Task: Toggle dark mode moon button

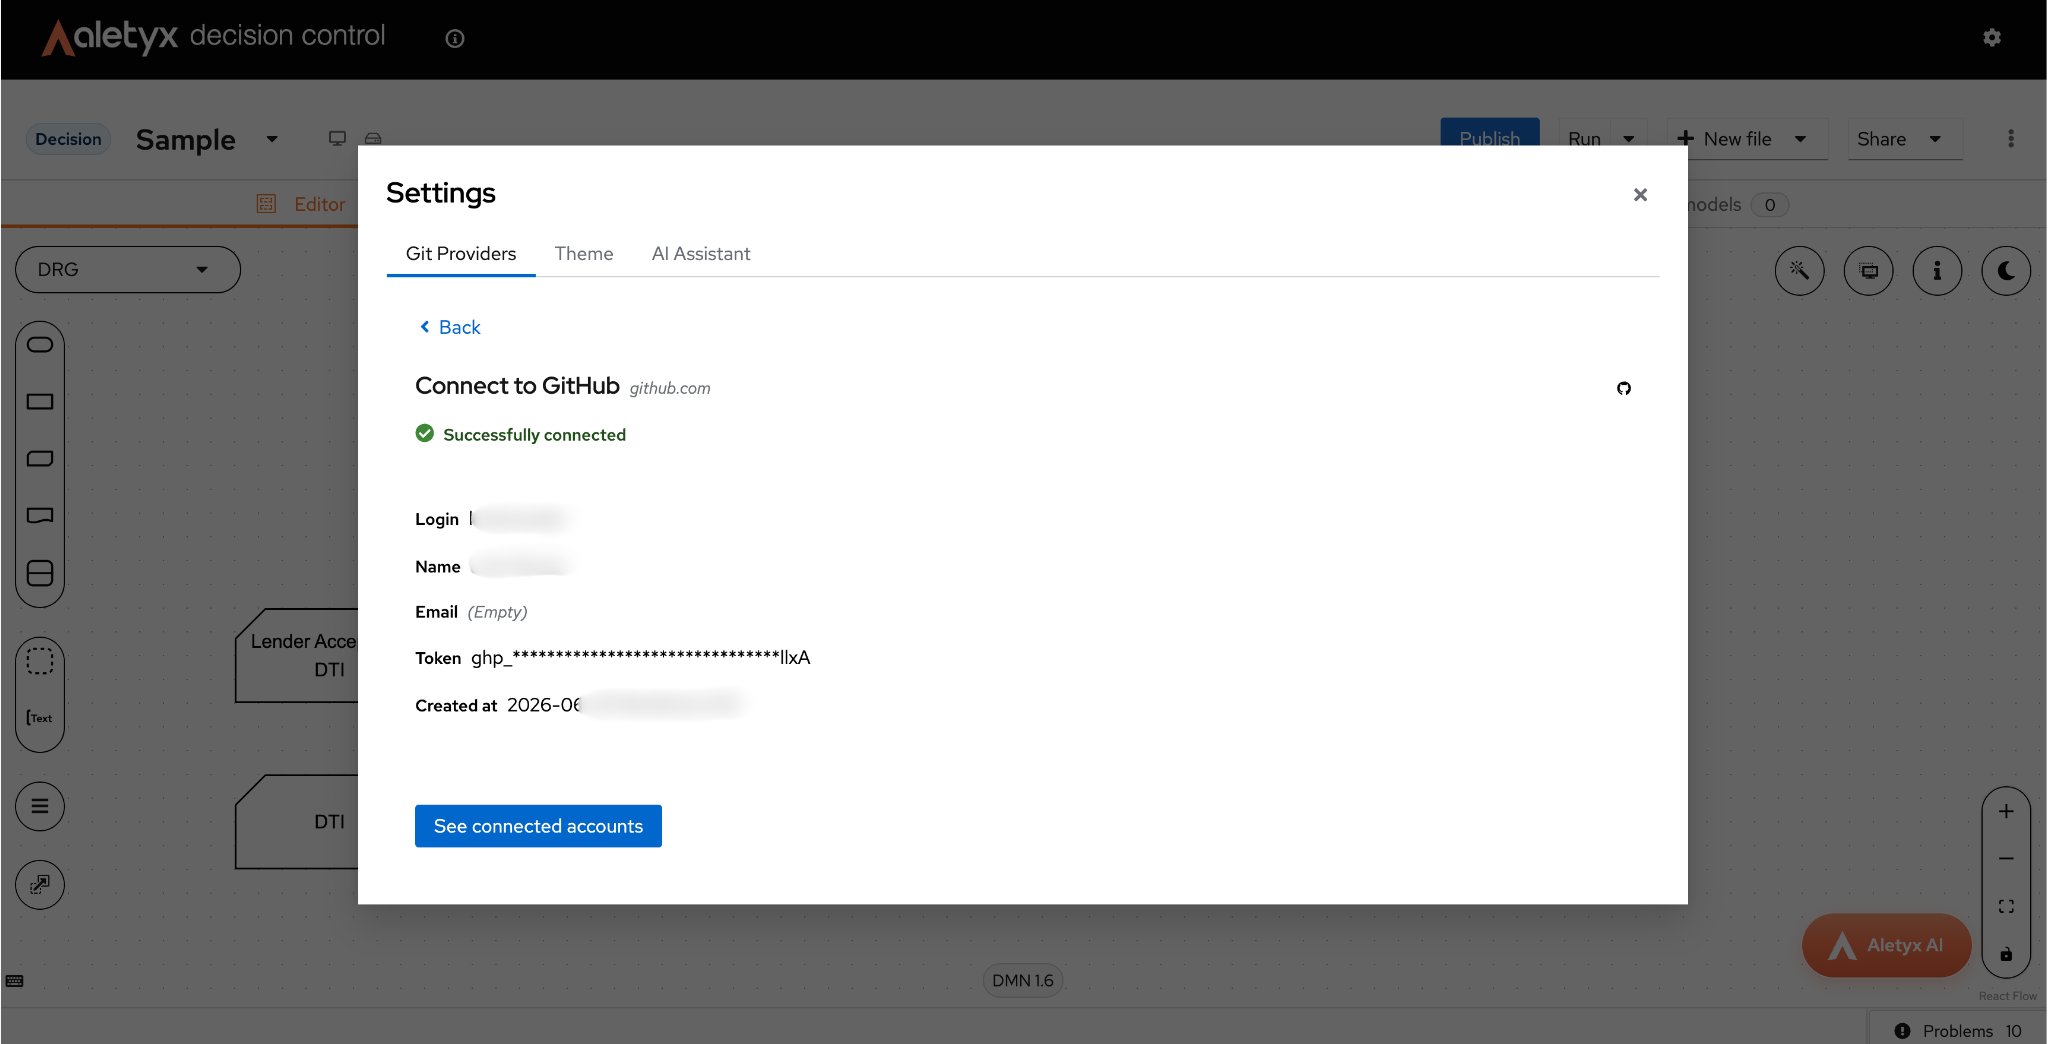Action: pyautogui.click(x=2006, y=270)
